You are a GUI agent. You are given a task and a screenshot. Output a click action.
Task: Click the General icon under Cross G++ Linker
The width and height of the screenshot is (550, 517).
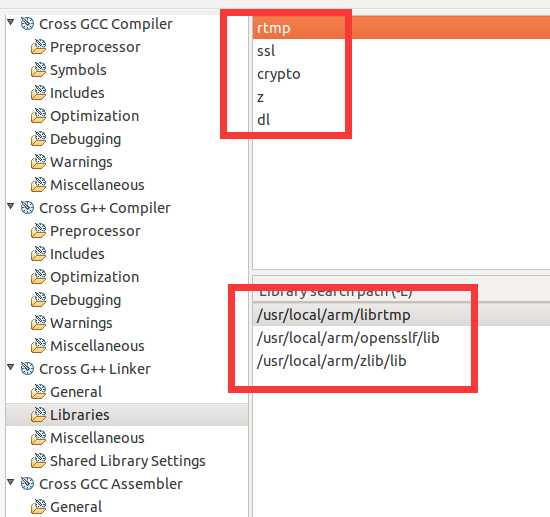[38, 392]
